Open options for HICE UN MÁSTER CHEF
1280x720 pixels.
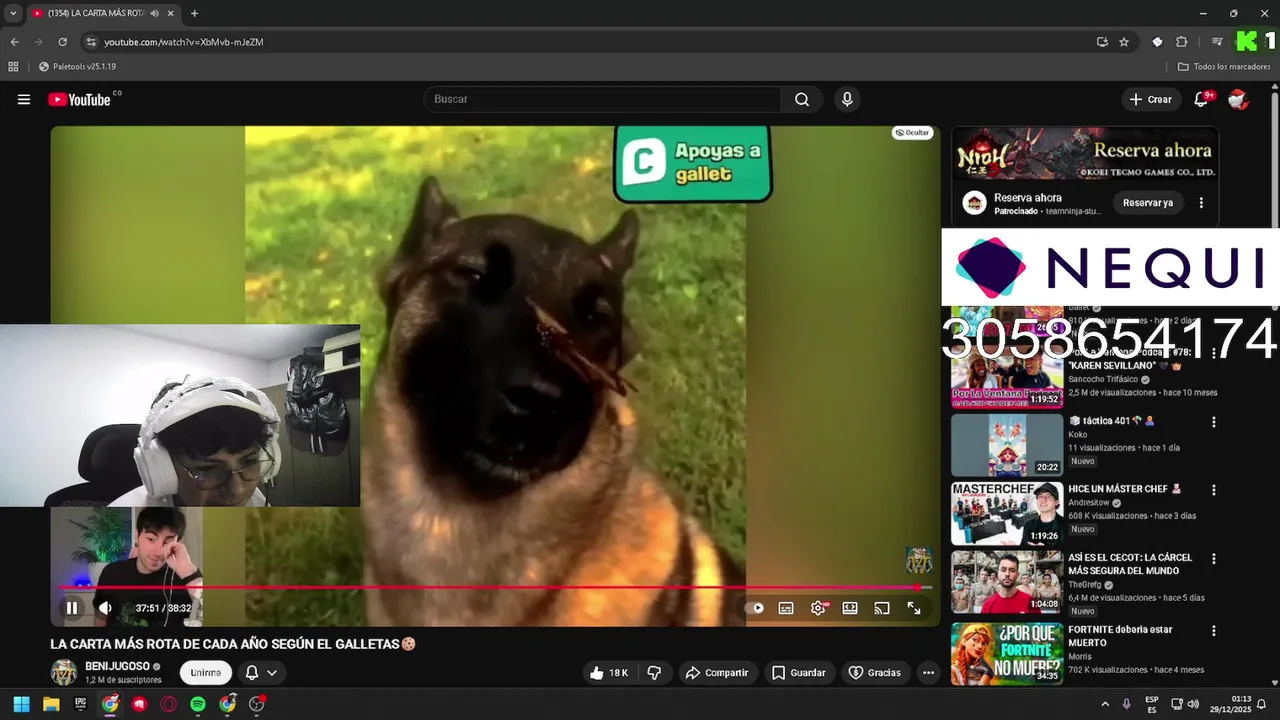pyautogui.click(x=1214, y=490)
